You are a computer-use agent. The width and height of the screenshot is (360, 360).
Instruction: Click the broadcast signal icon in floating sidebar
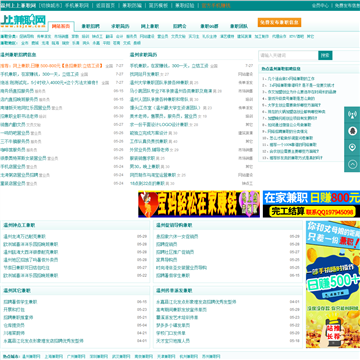coord(352,115)
